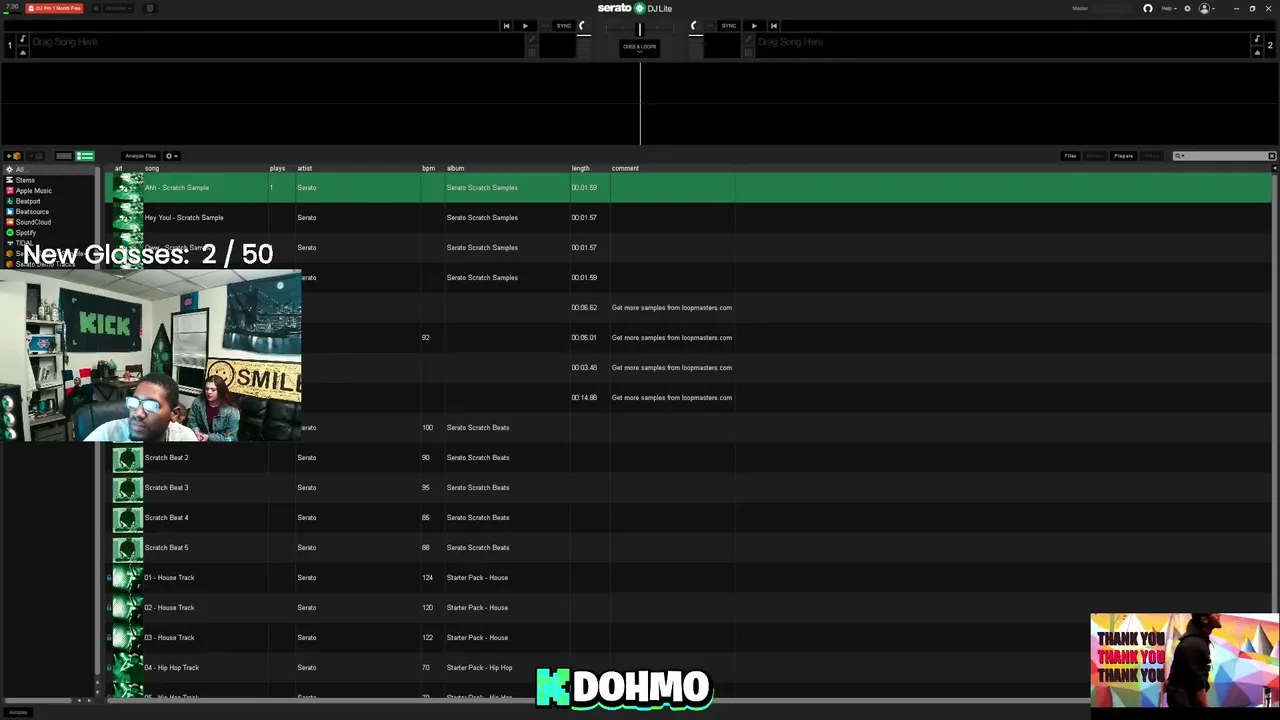Enable SYNC on deck 2
This screenshot has height=720, width=1280.
point(729,26)
